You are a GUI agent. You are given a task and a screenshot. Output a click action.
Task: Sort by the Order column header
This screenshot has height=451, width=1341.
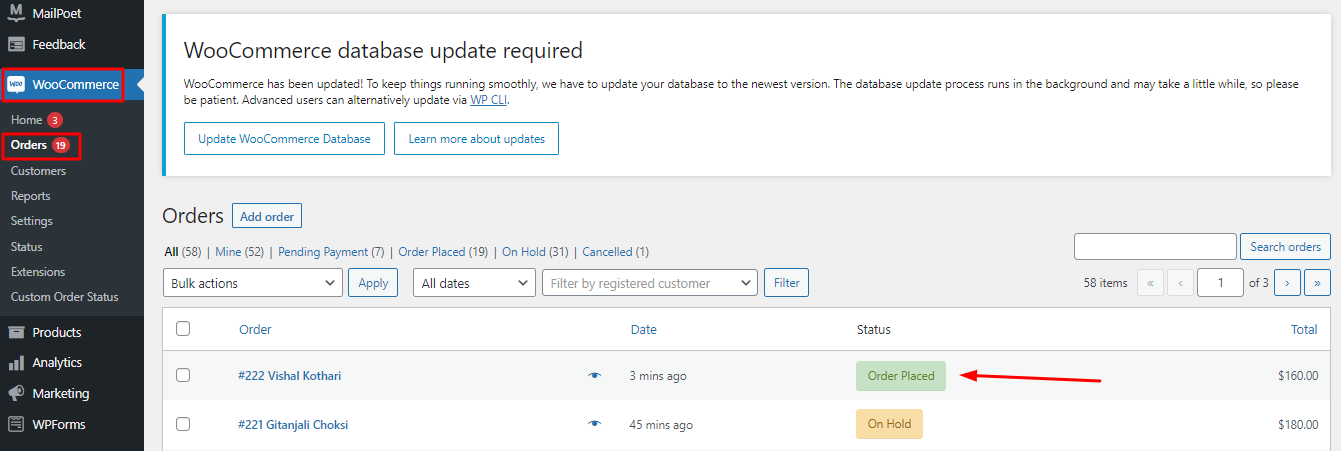click(x=255, y=329)
